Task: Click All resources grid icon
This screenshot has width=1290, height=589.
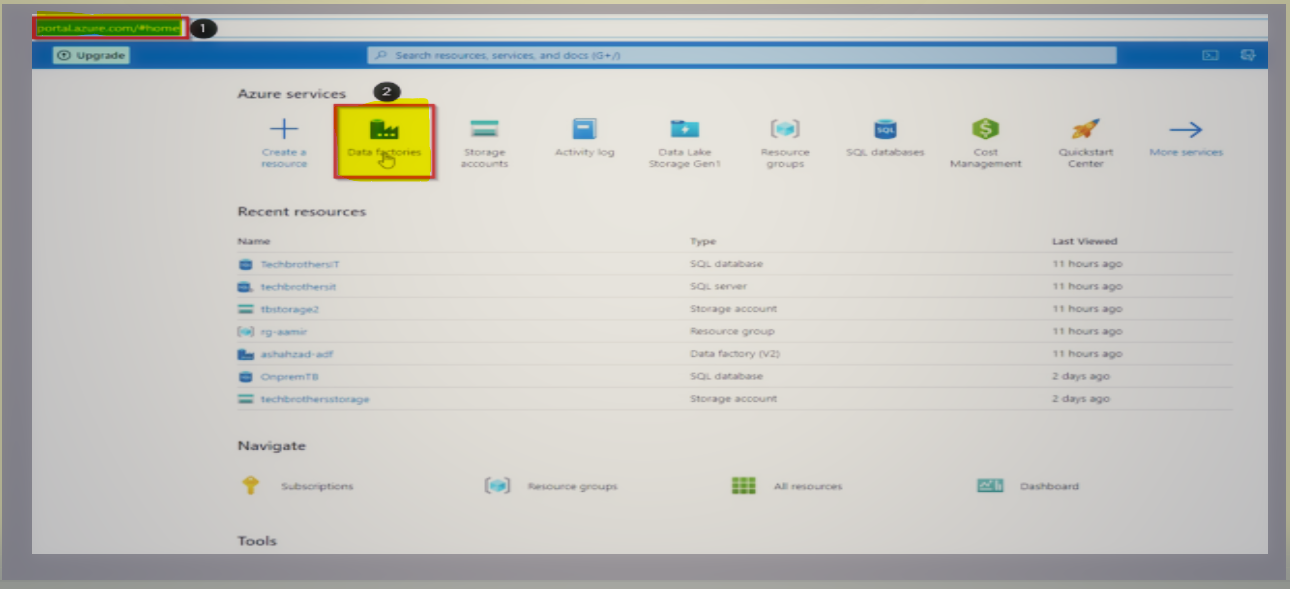Action: pyautogui.click(x=743, y=486)
